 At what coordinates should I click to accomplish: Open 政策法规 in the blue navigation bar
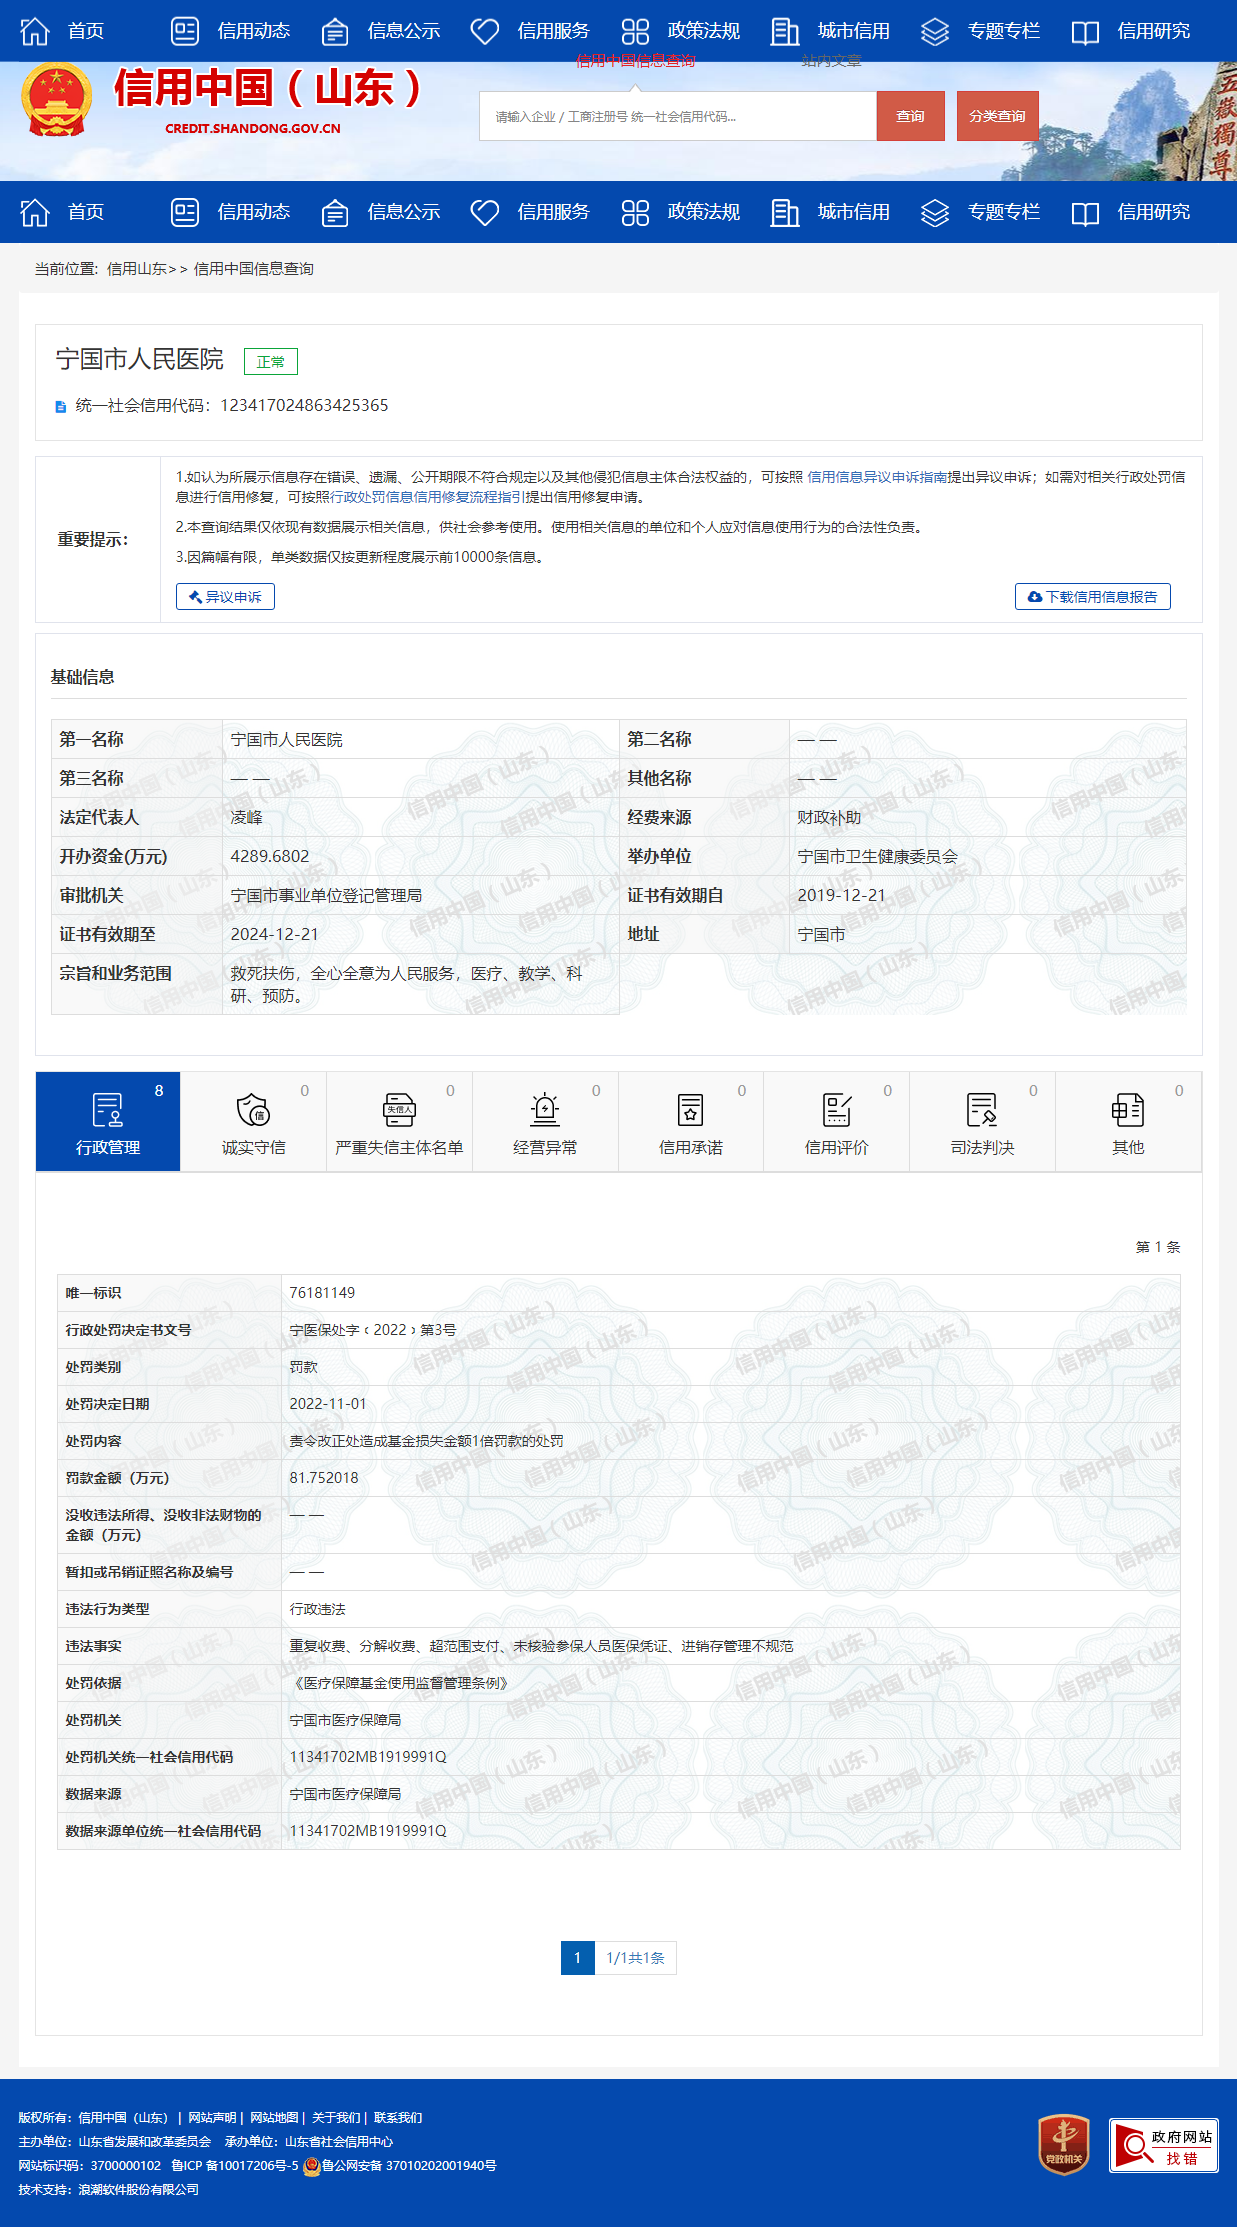[681, 212]
